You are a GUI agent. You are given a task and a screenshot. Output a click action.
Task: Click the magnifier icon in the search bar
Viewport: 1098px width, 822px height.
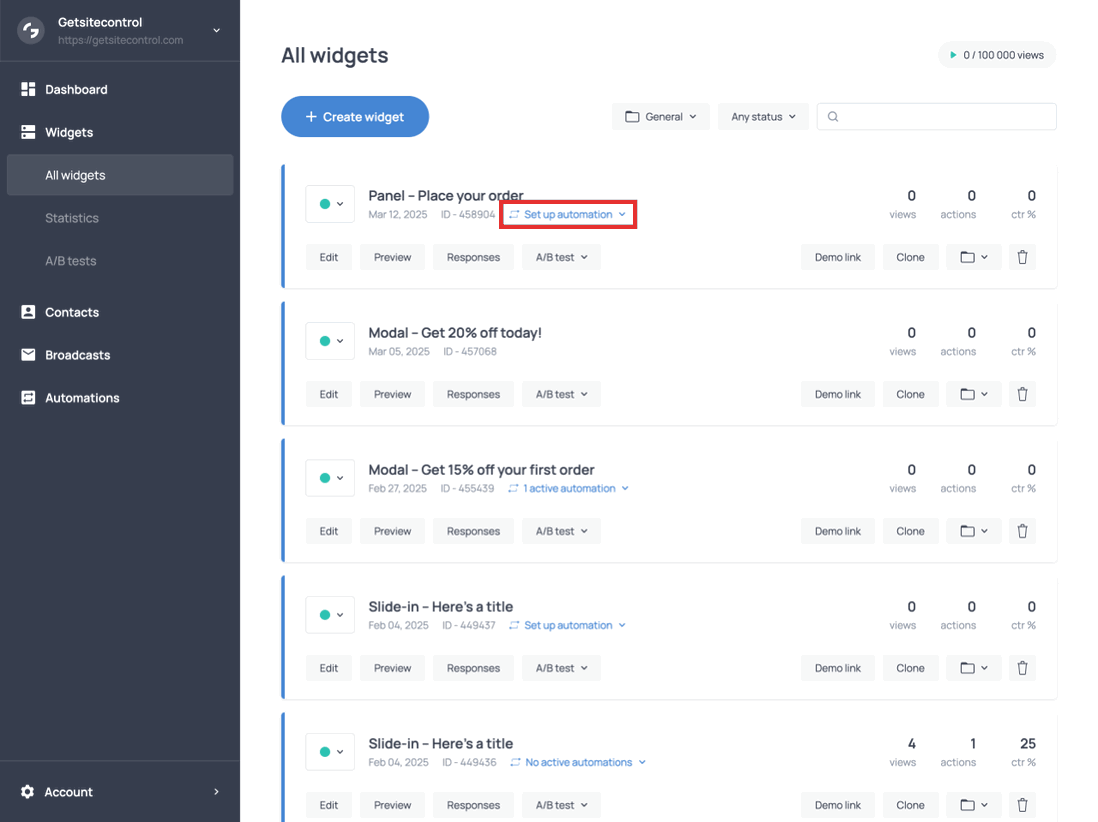coord(832,117)
